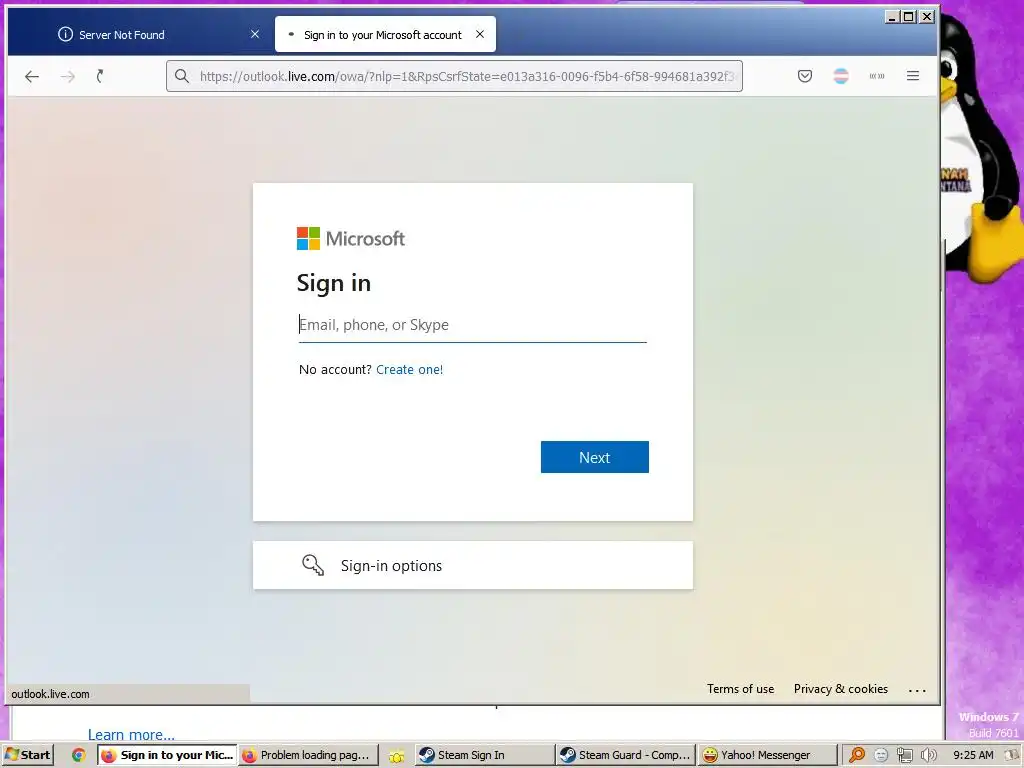Minimize the Firefox window

[891, 17]
